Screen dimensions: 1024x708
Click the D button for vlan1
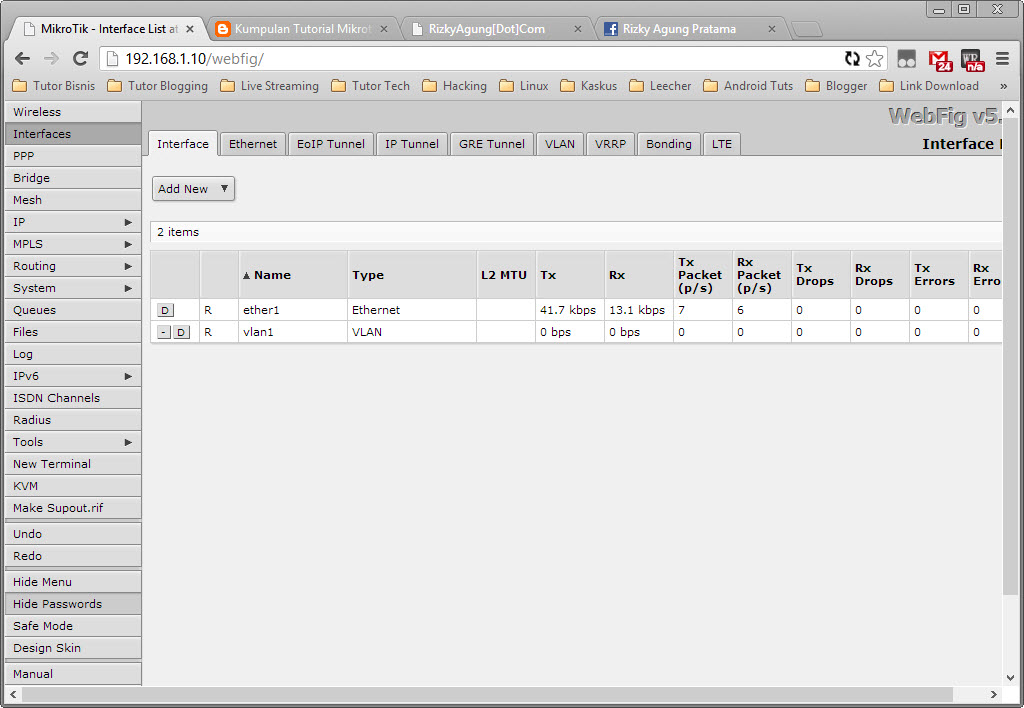pos(182,332)
